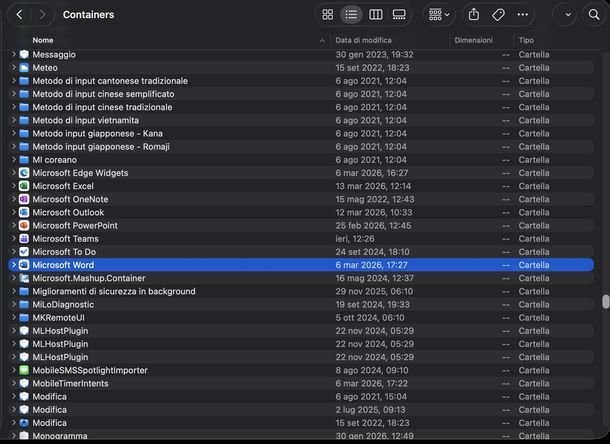Click the Messaggio folder icon
The width and height of the screenshot is (610, 444).
[x=24, y=54]
